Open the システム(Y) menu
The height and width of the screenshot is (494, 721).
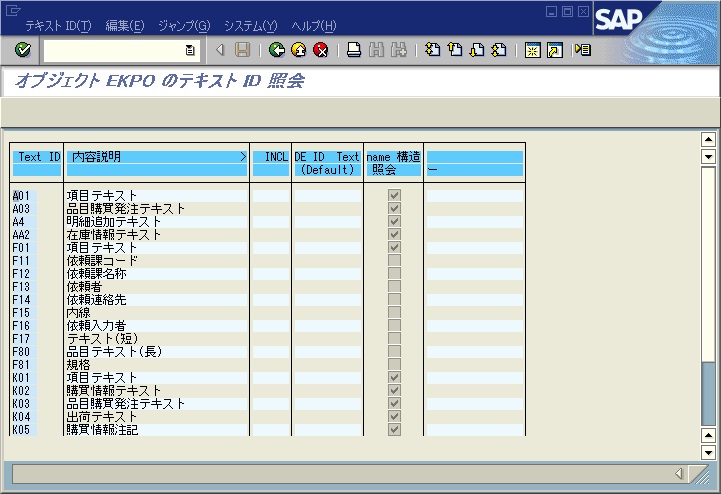tap(250, 25)
